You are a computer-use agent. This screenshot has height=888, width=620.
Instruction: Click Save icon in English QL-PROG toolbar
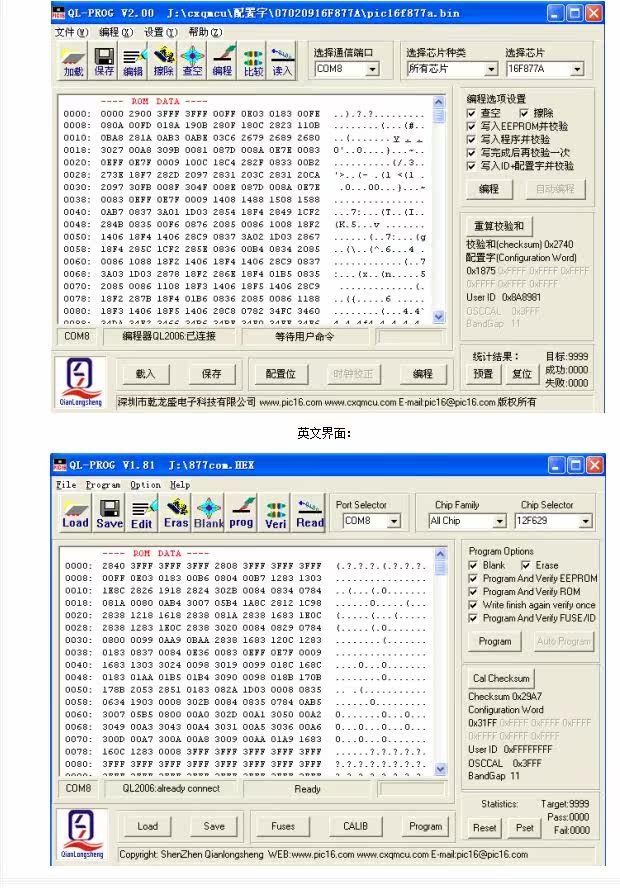pos(109,513)
